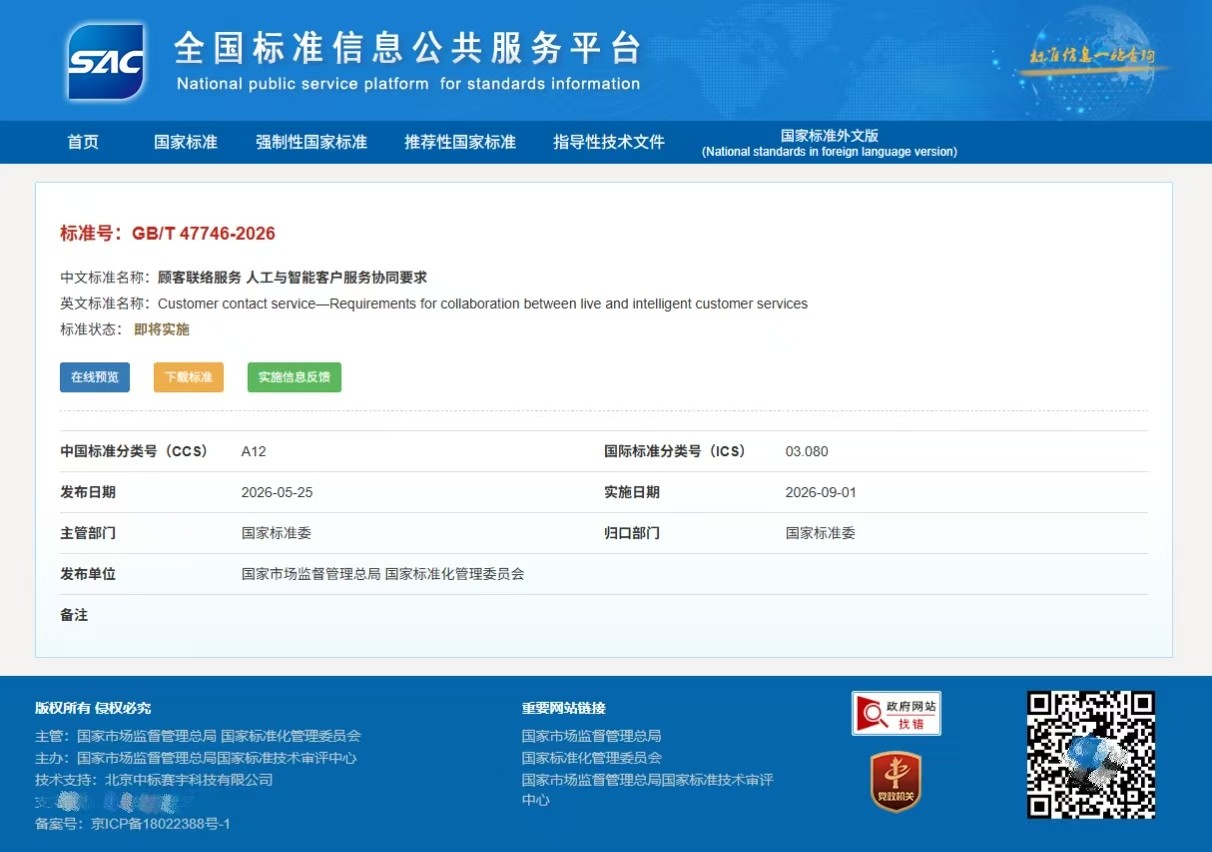
Task: Click the status value 即将实施
Action: pyautogui.click(x=162, y=329)
